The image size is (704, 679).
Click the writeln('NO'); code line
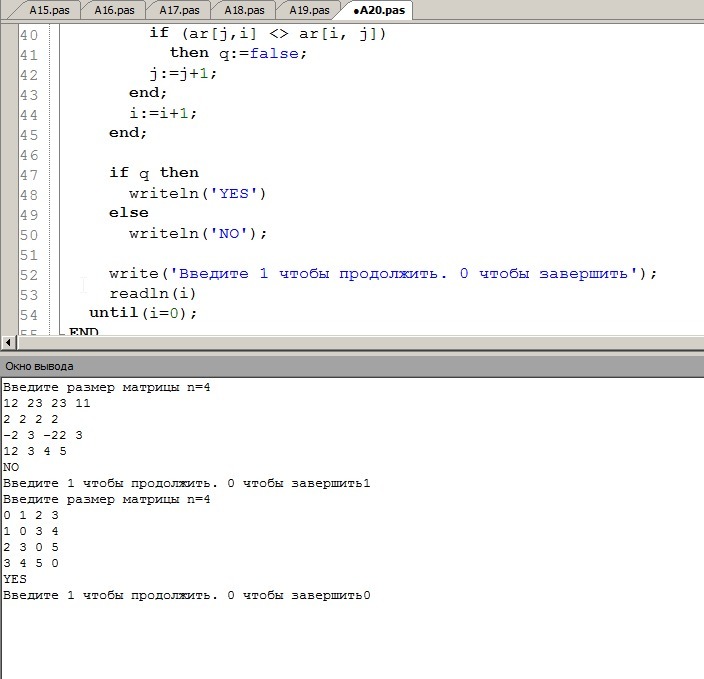pyautogui.click(x=198, y=234)
